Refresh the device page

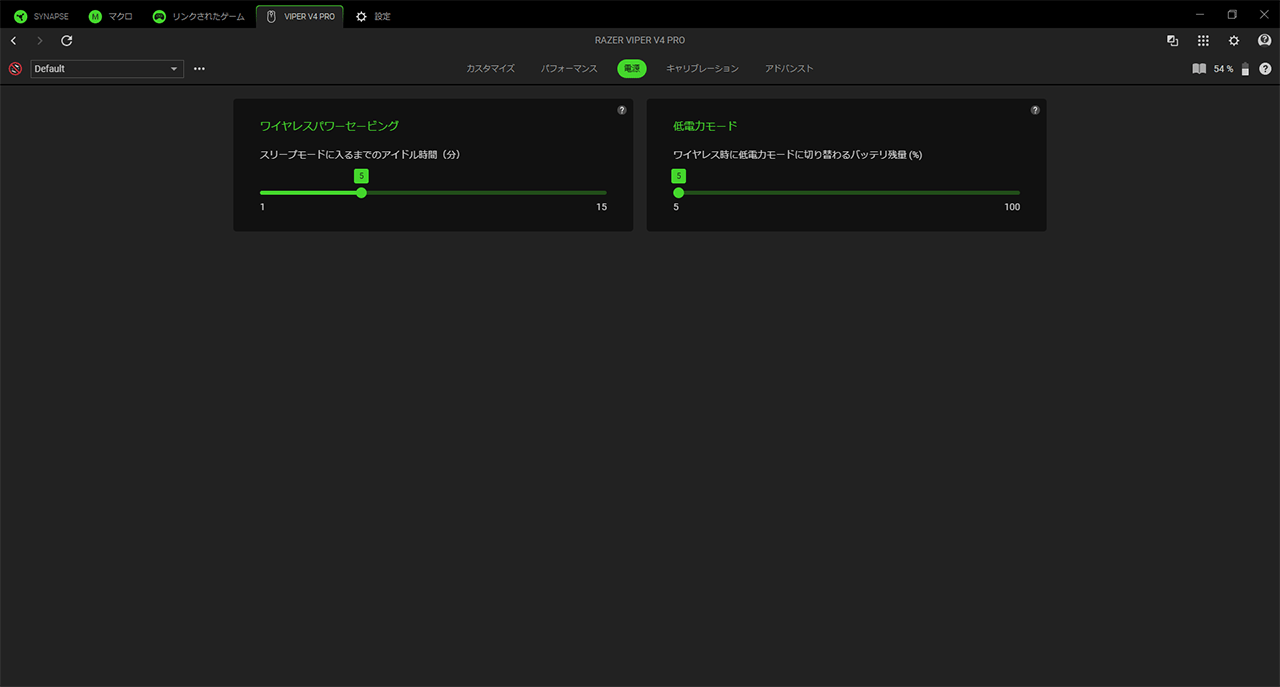tap(67, 41)
